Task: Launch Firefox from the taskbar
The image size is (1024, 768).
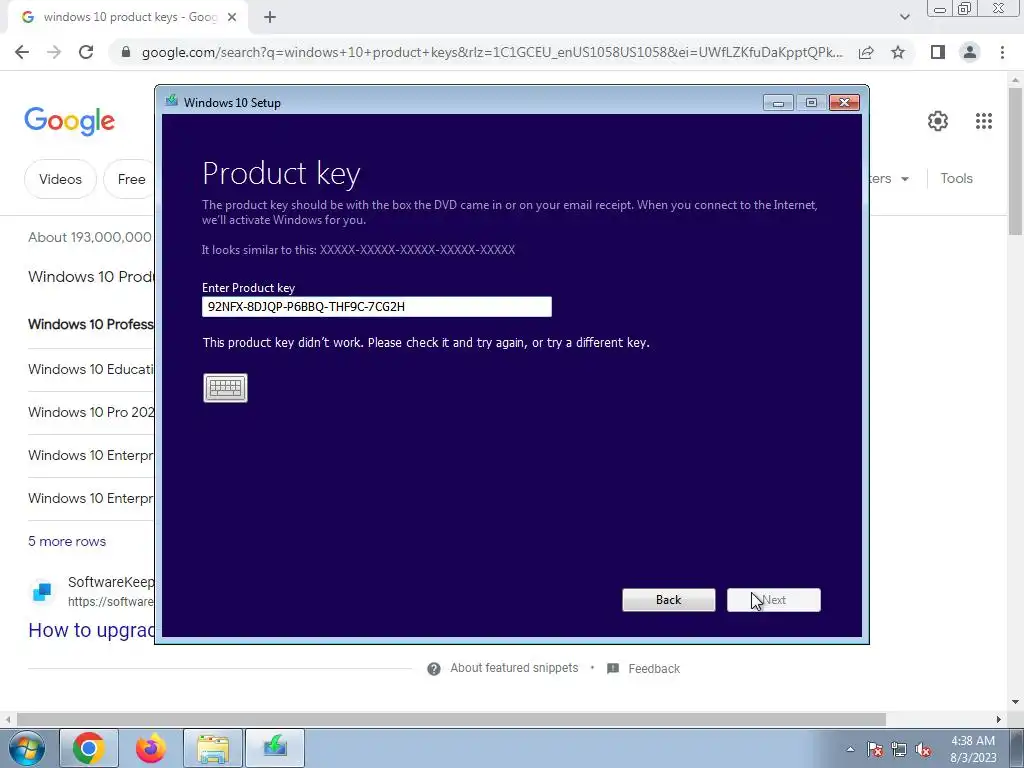Action: point(151,748)
